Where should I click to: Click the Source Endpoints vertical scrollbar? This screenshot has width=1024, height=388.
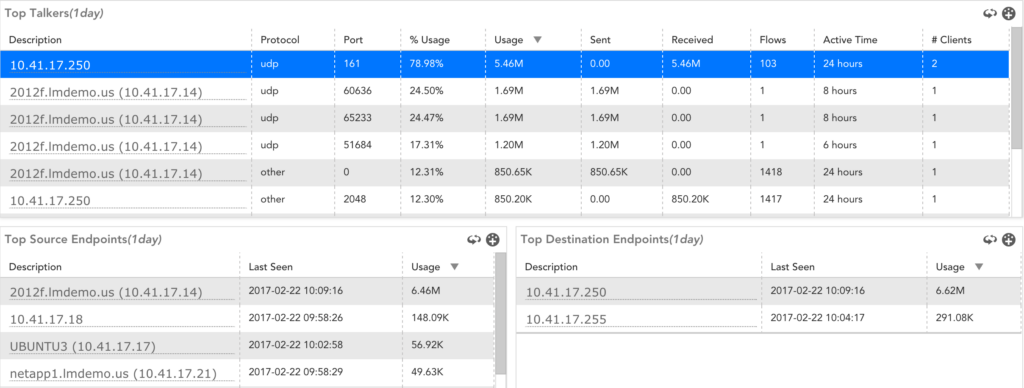point(500,314)
